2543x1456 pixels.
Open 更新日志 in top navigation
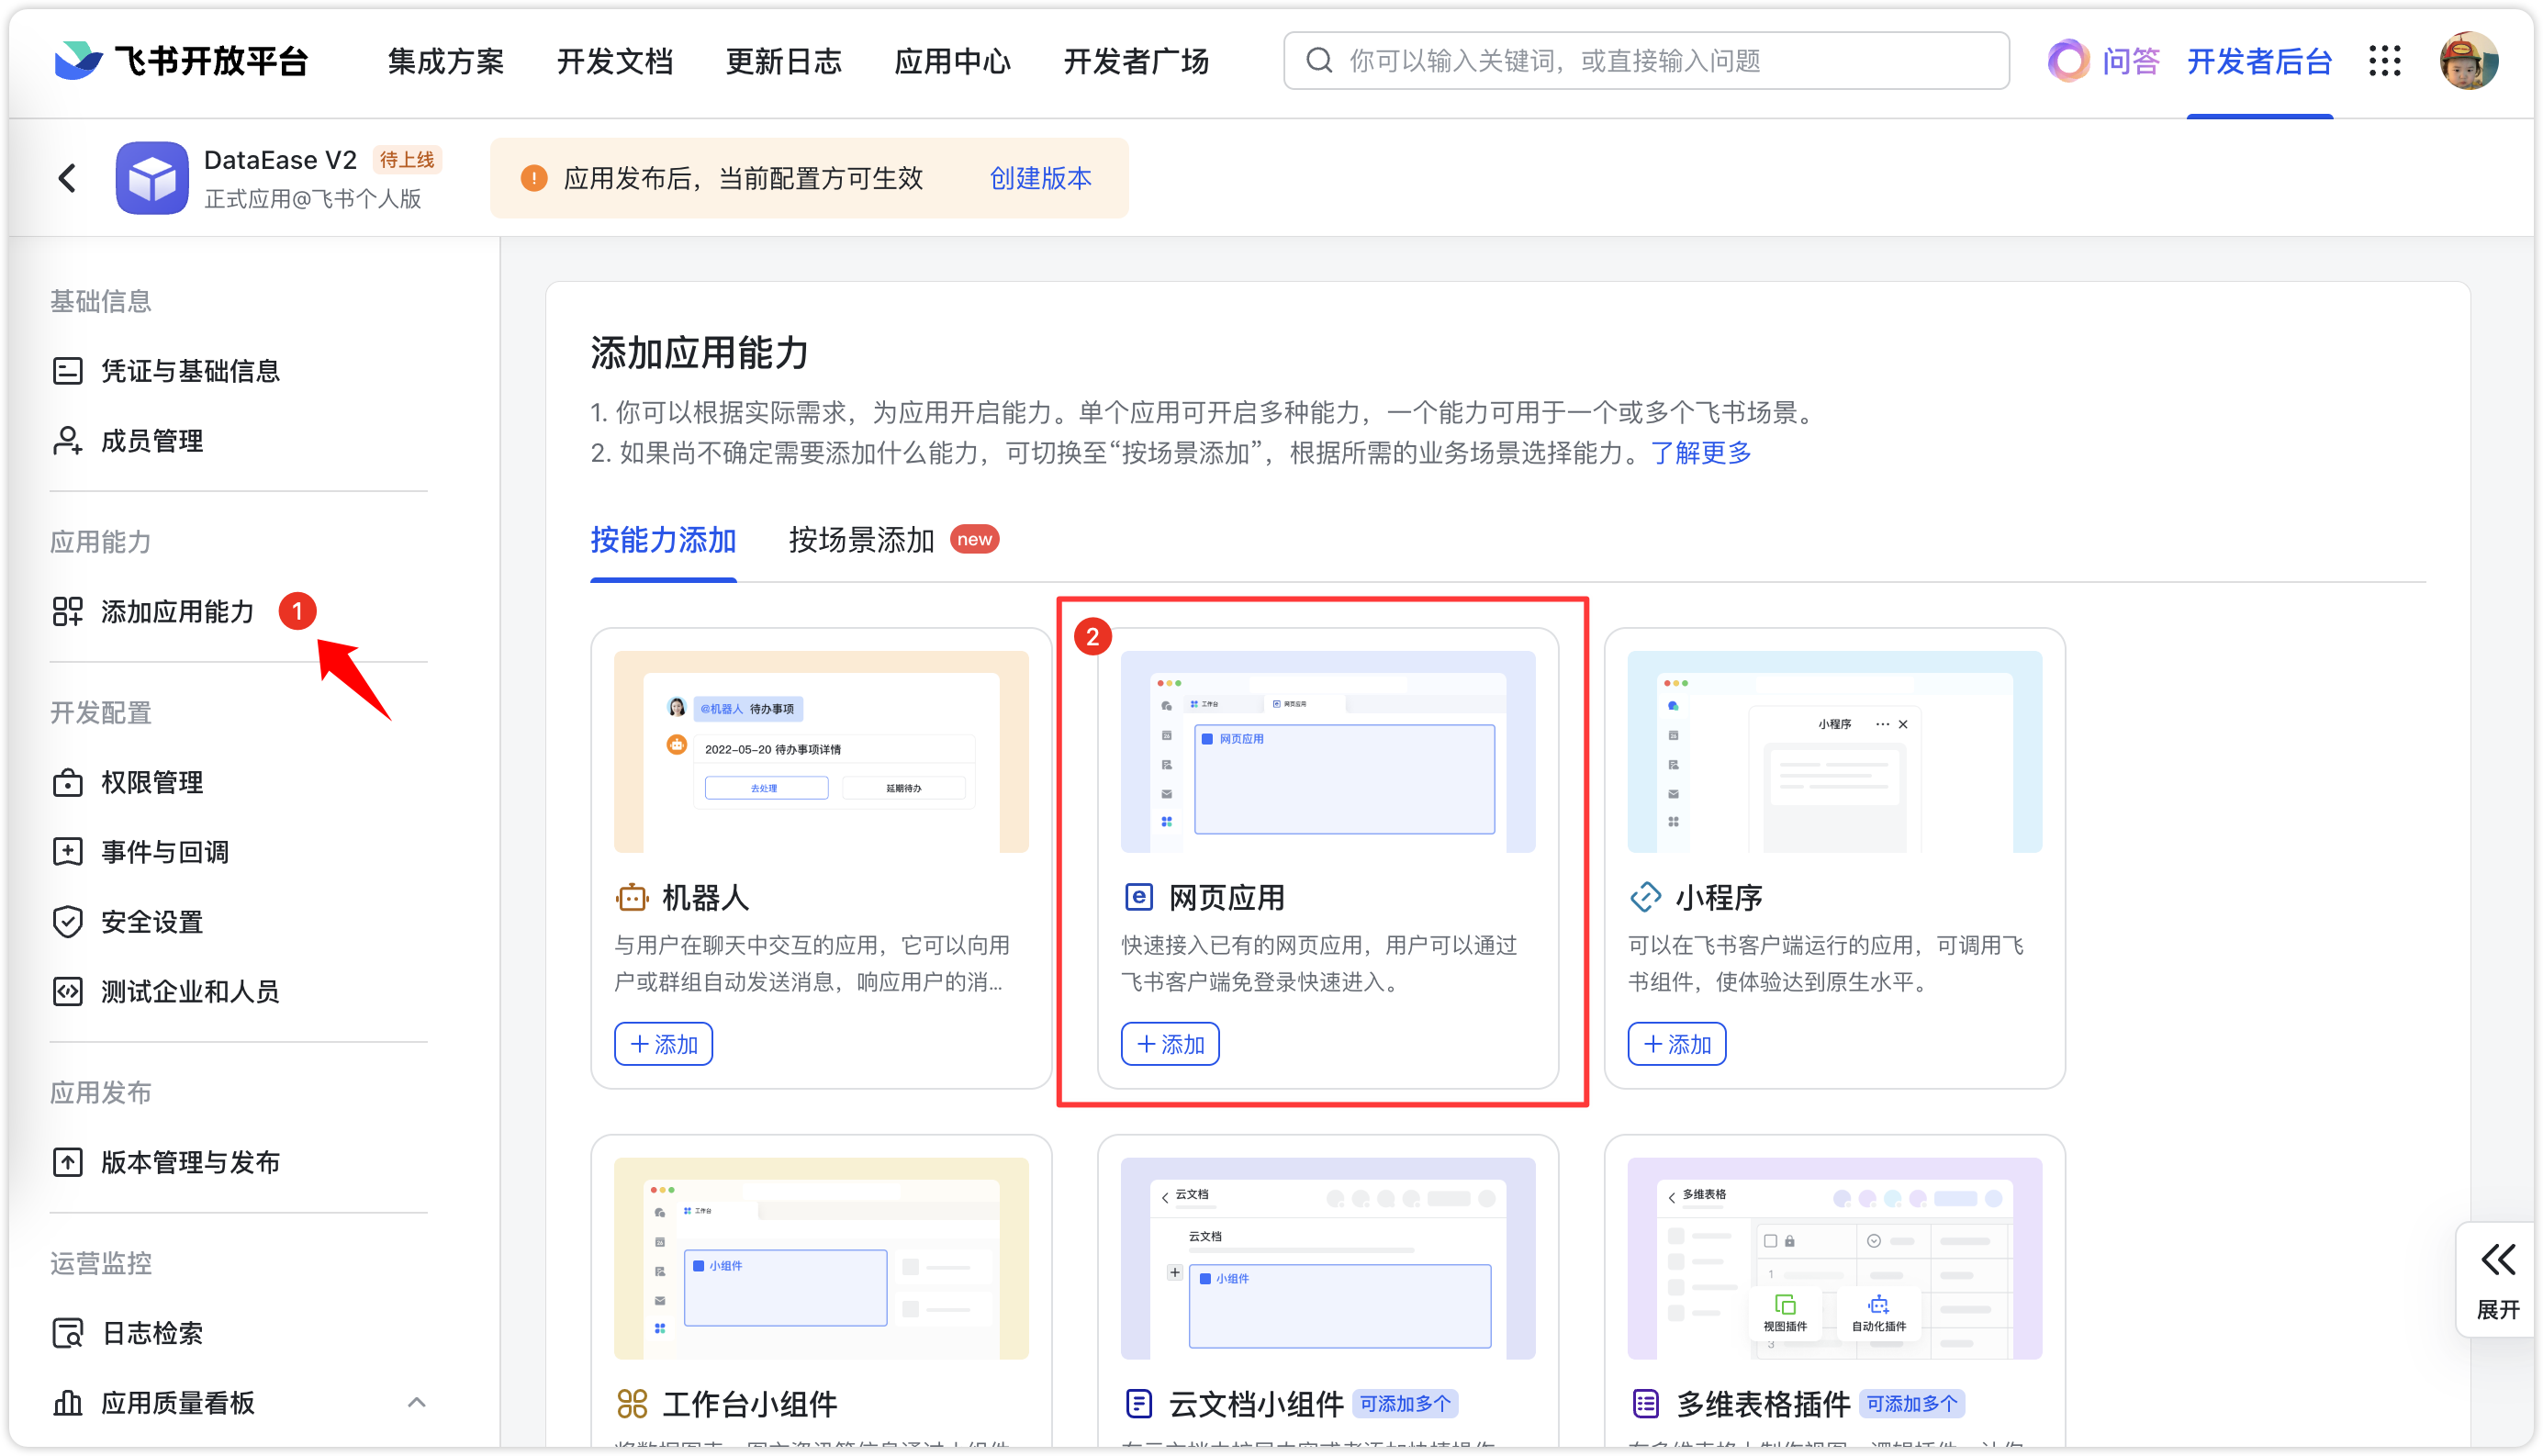pyautogui.click(x=783, y=61)
